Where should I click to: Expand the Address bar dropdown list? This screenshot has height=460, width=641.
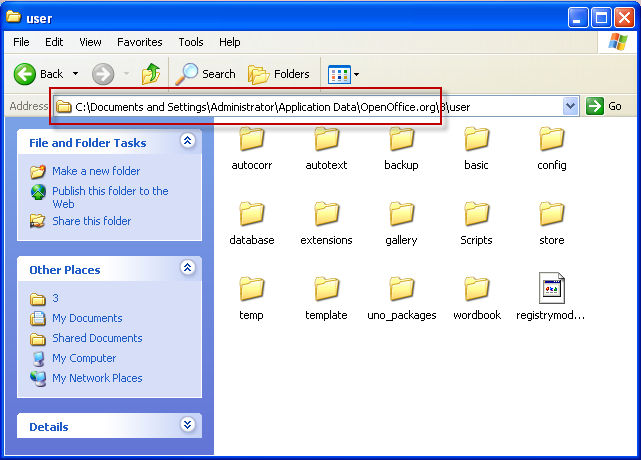[570, 107]
